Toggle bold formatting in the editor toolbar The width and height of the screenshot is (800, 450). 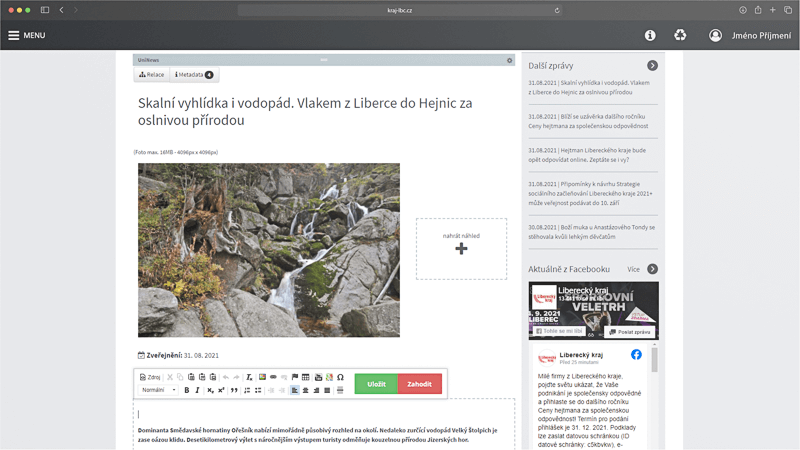[x=187, y=390]
